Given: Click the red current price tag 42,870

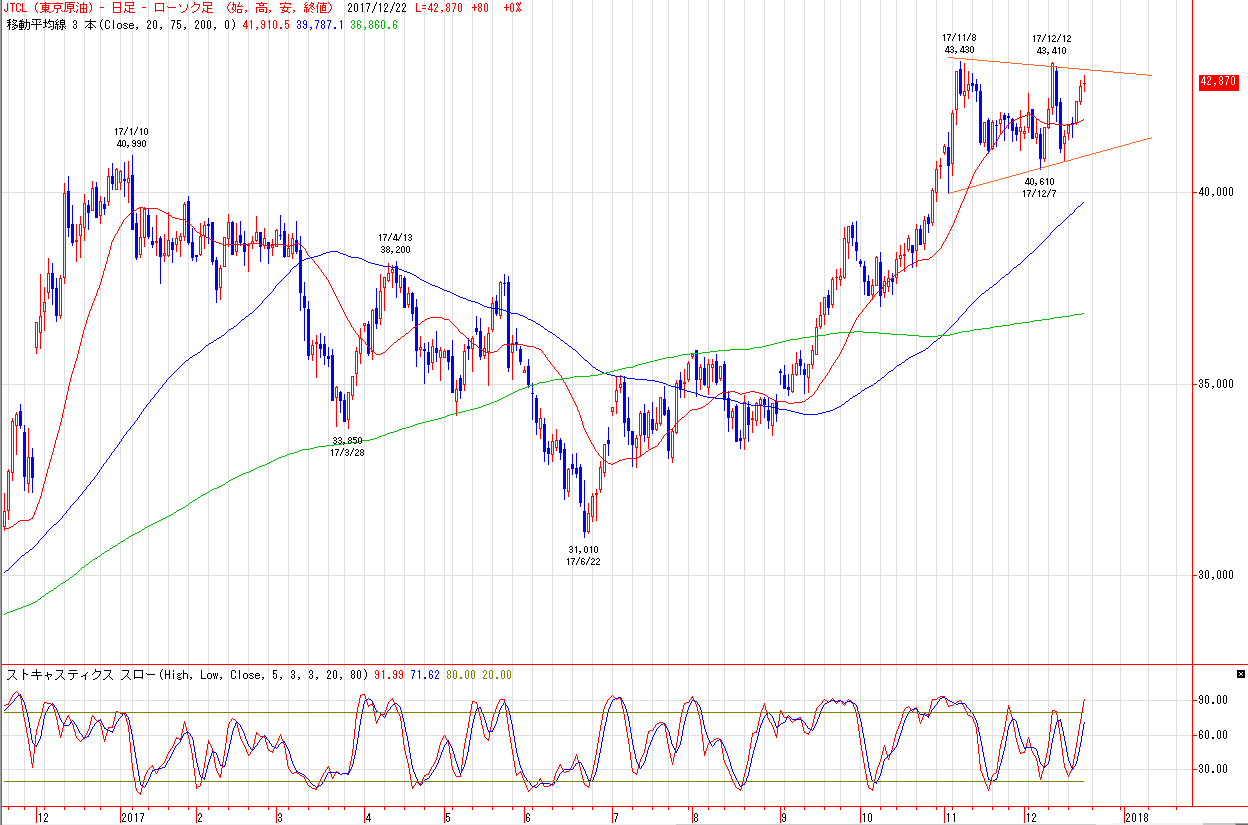Looking at the screenshot, I should (x=1218, y=82).
